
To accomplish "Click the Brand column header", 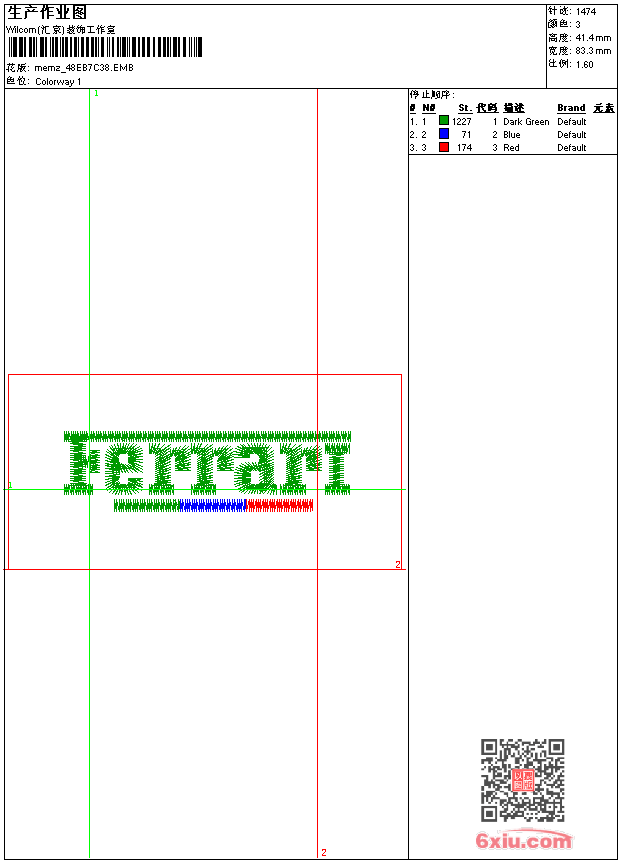I will 571,108.
